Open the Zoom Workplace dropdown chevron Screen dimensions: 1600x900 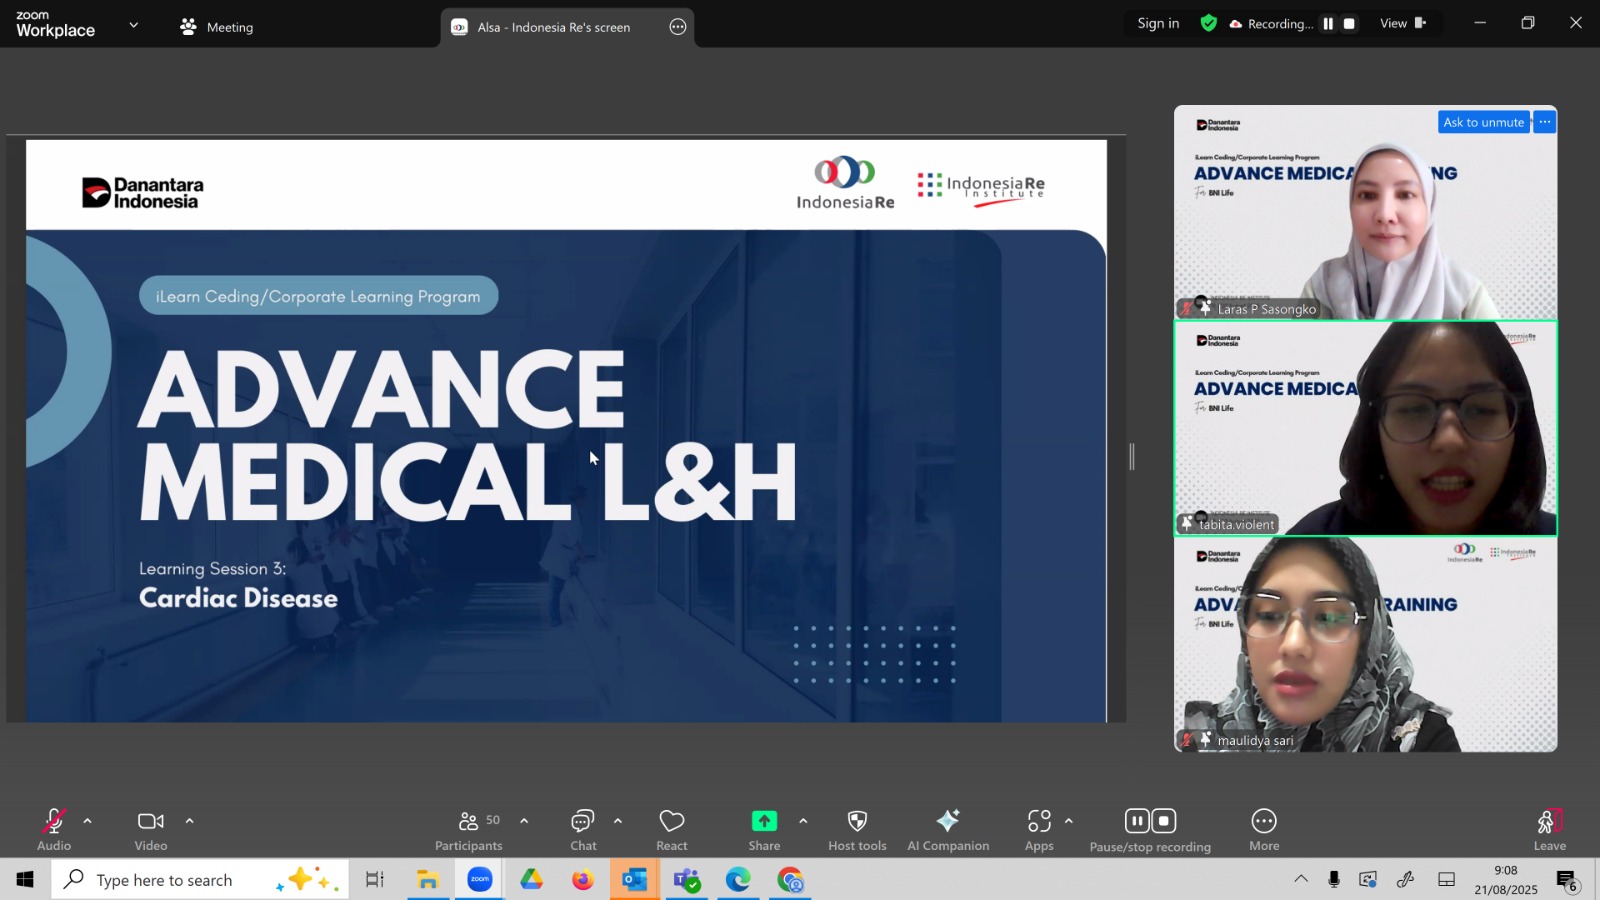(x=134, y=25)
